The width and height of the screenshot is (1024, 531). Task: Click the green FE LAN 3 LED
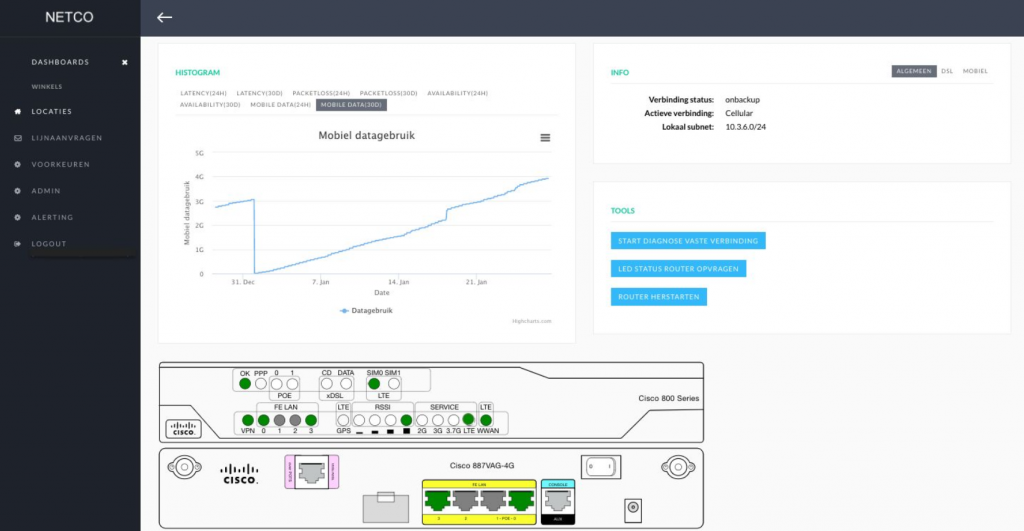[311, 420]
